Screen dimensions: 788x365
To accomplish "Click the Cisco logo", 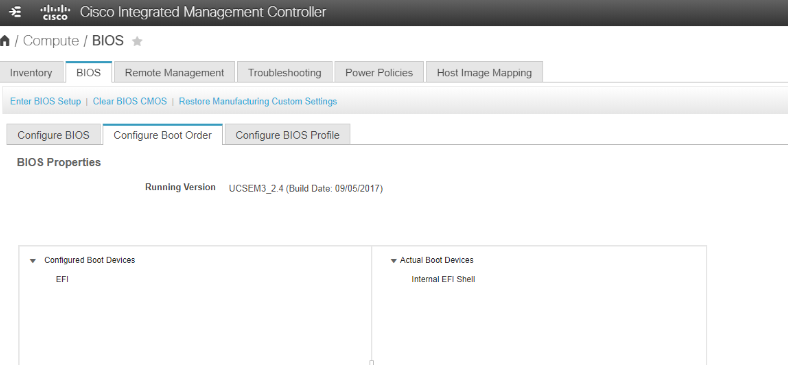I will 55,12.
